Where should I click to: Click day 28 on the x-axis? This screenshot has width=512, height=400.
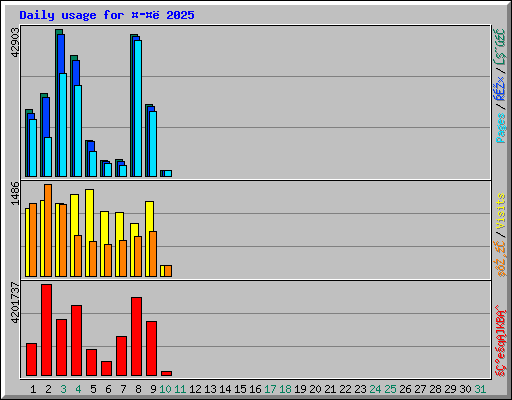435,389
